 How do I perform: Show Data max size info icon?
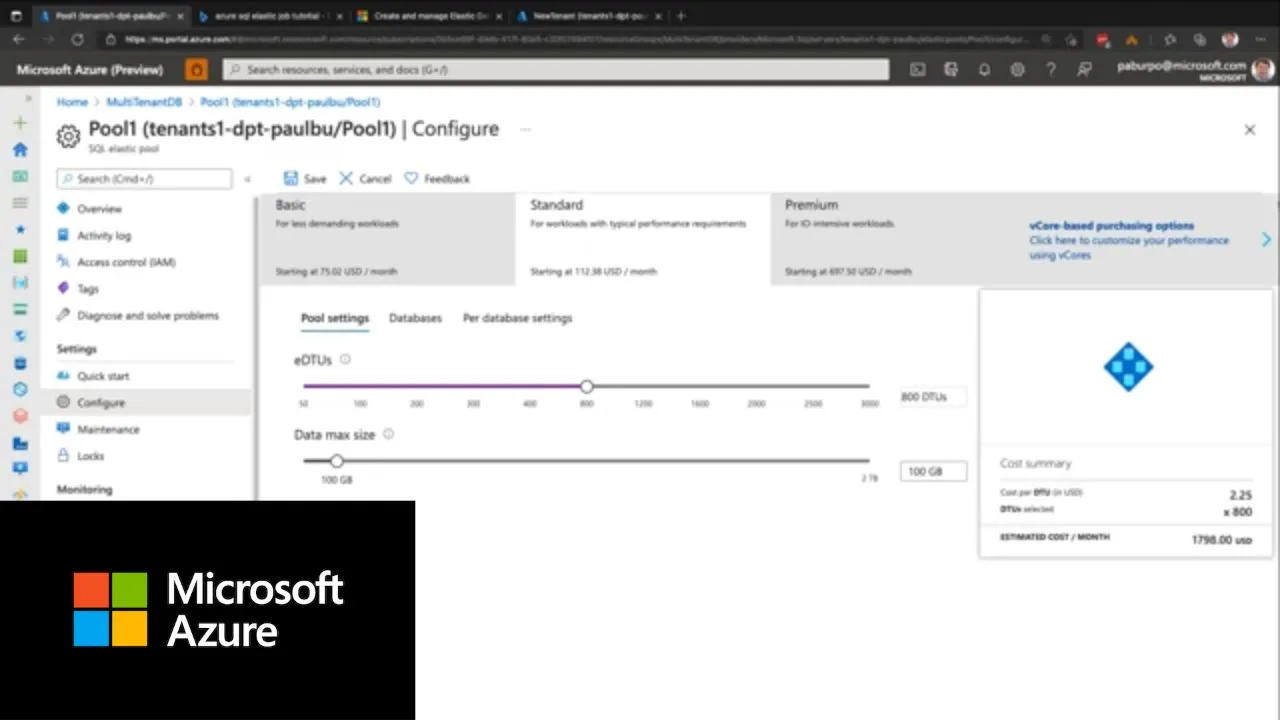388,434
